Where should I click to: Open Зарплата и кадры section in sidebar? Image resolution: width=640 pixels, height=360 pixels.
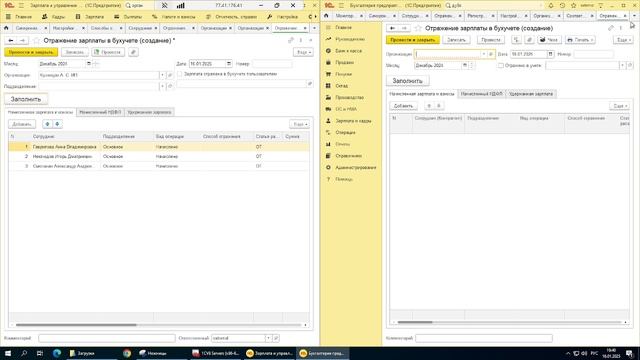coord(353,121)
